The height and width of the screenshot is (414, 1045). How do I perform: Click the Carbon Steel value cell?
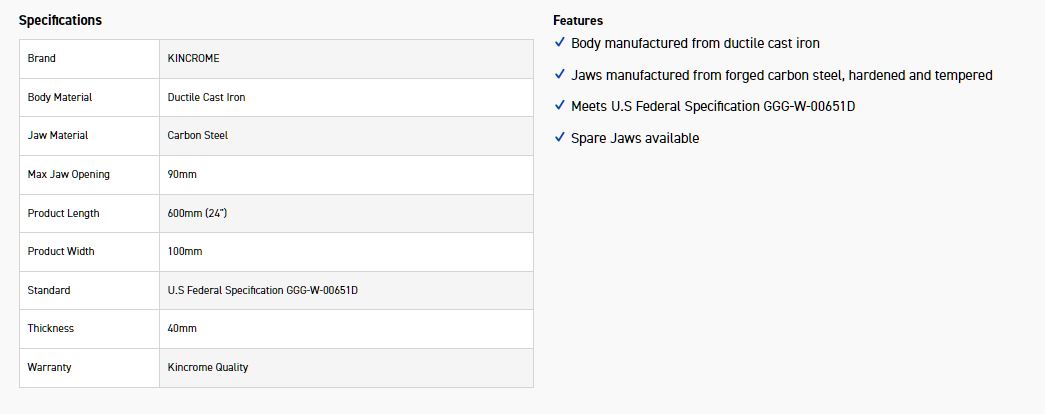(198, 135)
